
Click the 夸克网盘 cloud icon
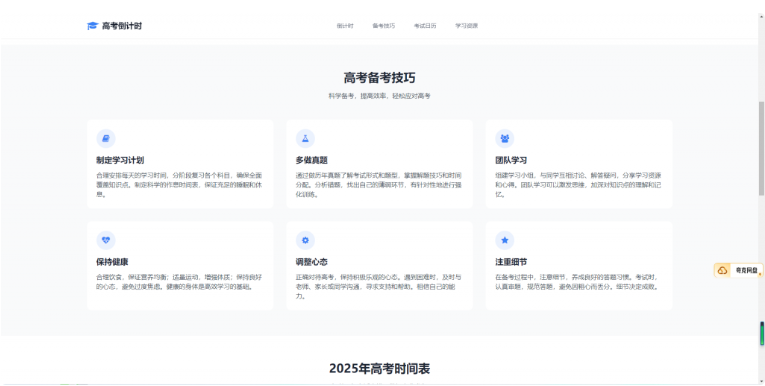pyautogui.click(x=723, y=270)
